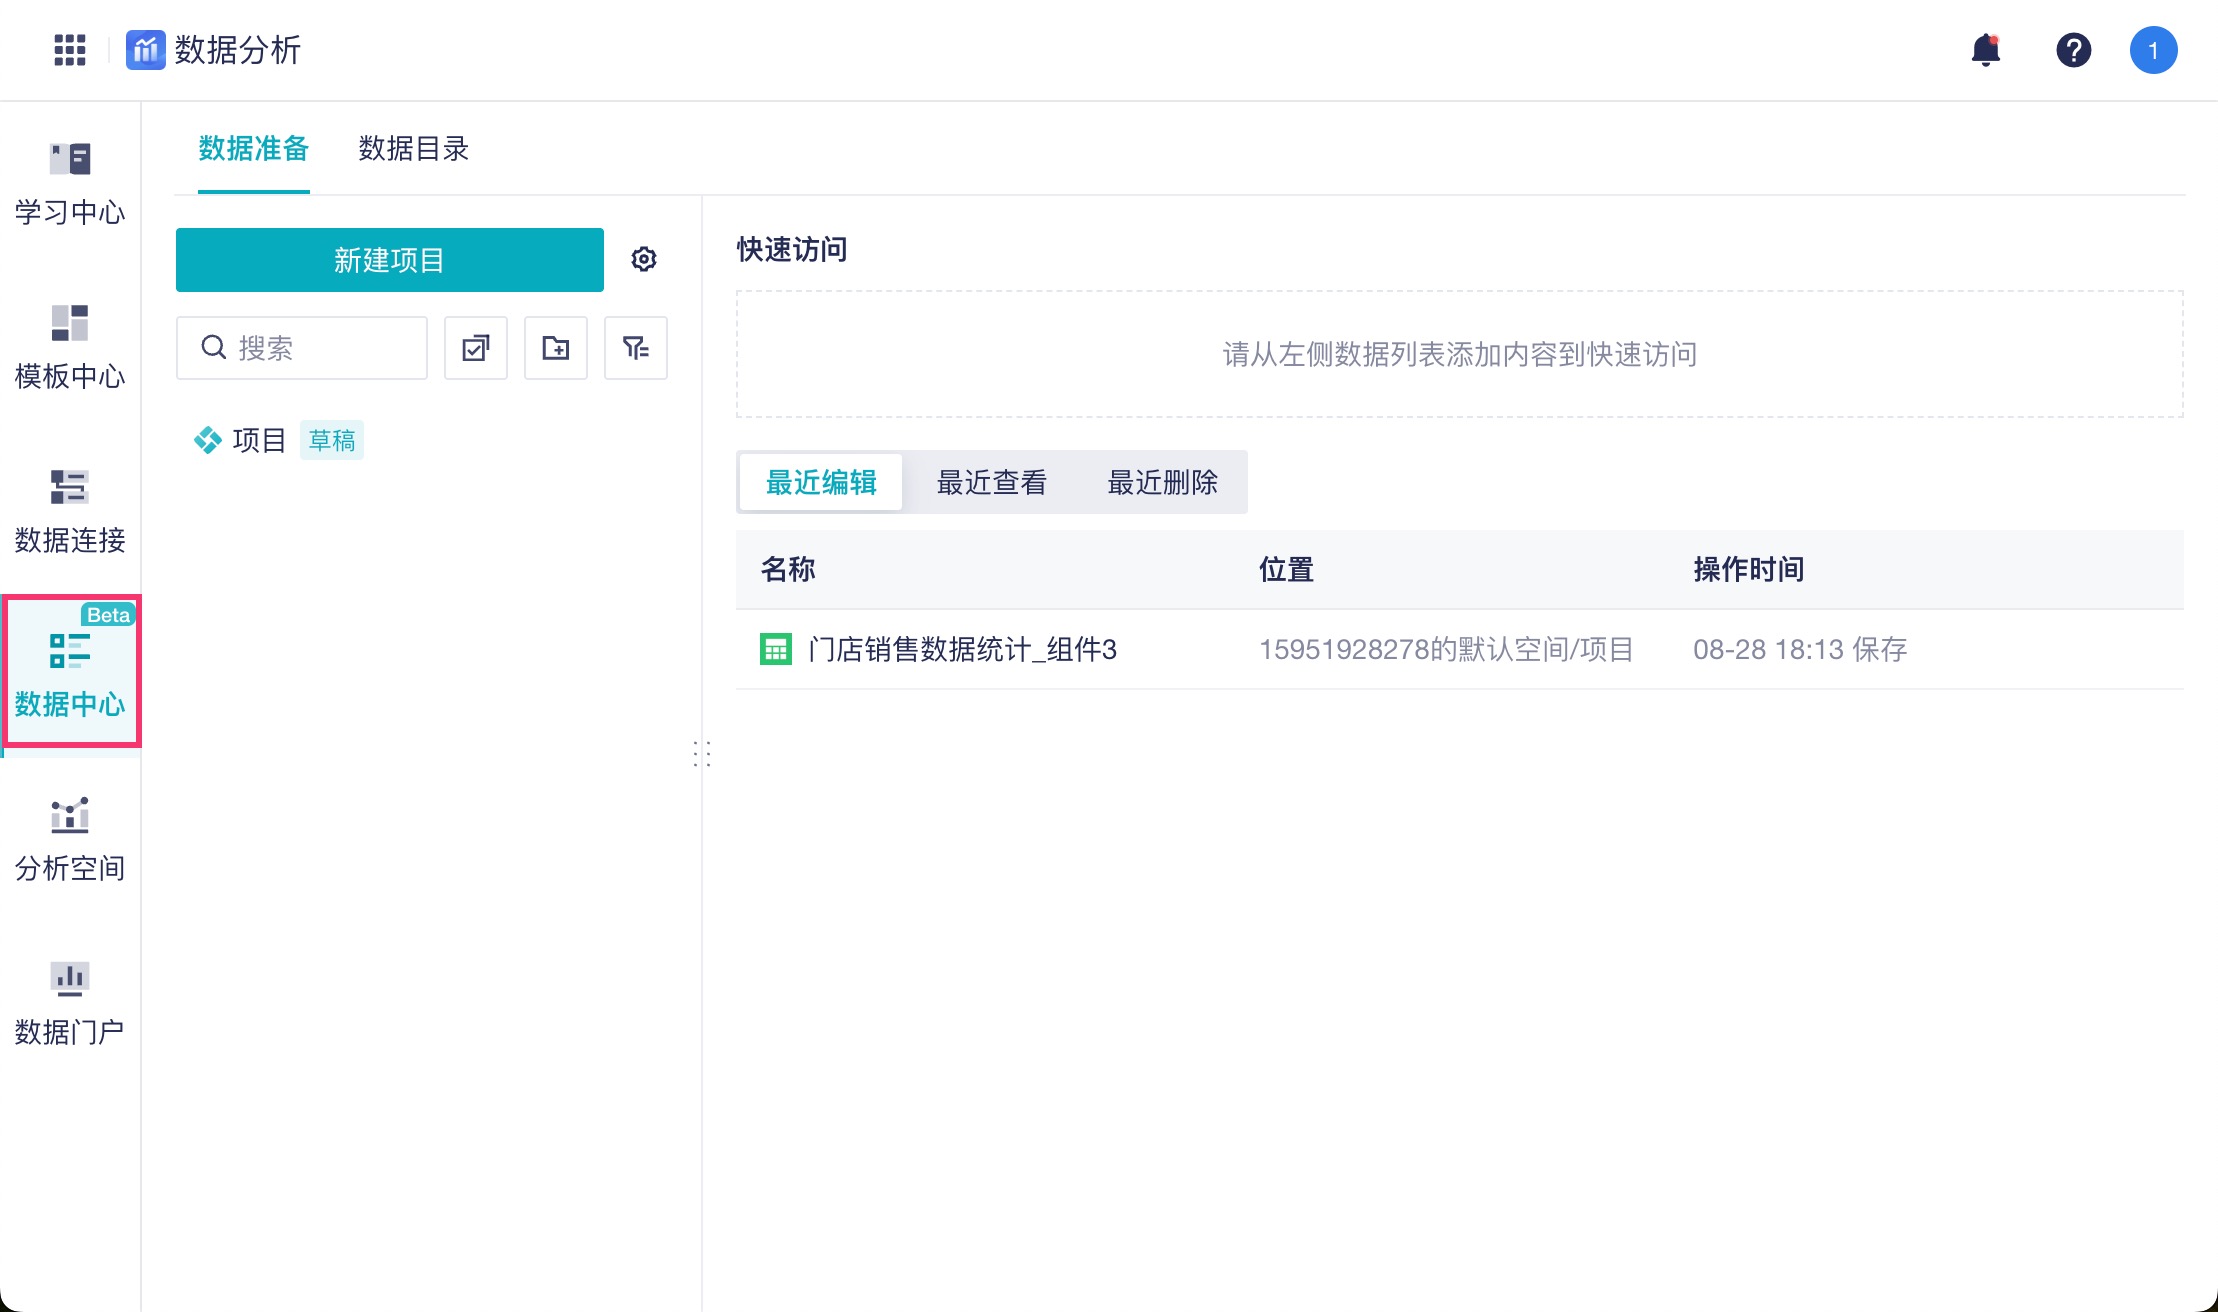Image resolution: width=2218 pixels, height=1312 pixels.
Task: Click the notification bell icon
Action: click(x=1985, y=50)
